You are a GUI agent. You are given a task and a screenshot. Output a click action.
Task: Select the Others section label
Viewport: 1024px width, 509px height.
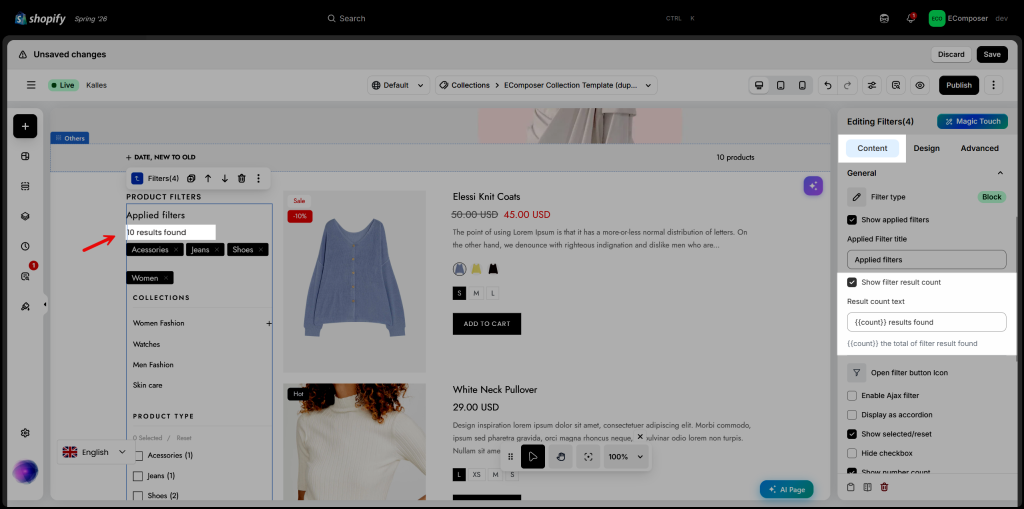coord(69,138)
